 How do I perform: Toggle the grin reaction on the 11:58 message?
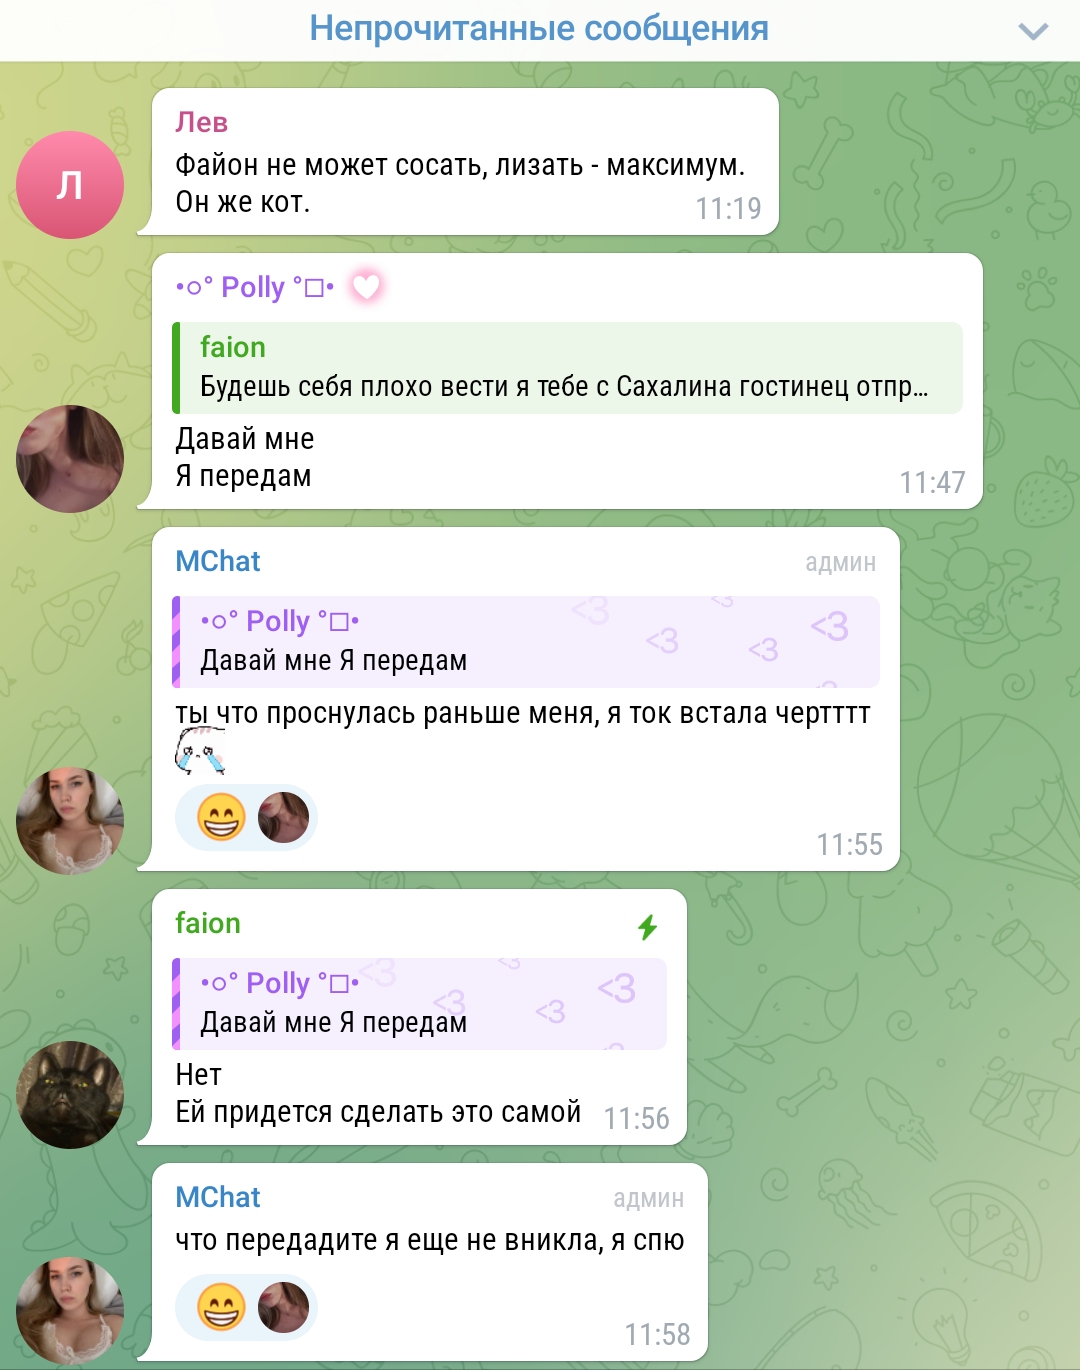(221, 1308)
